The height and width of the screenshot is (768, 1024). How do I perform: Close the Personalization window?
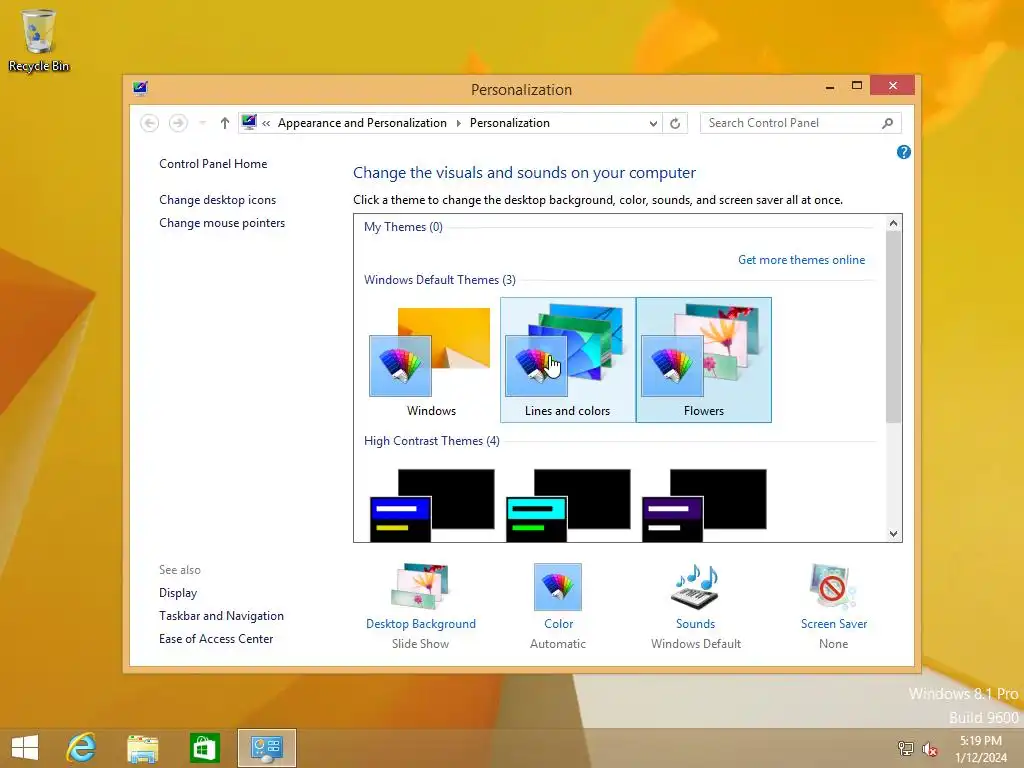pyautogui.click(x=893, y=86)
